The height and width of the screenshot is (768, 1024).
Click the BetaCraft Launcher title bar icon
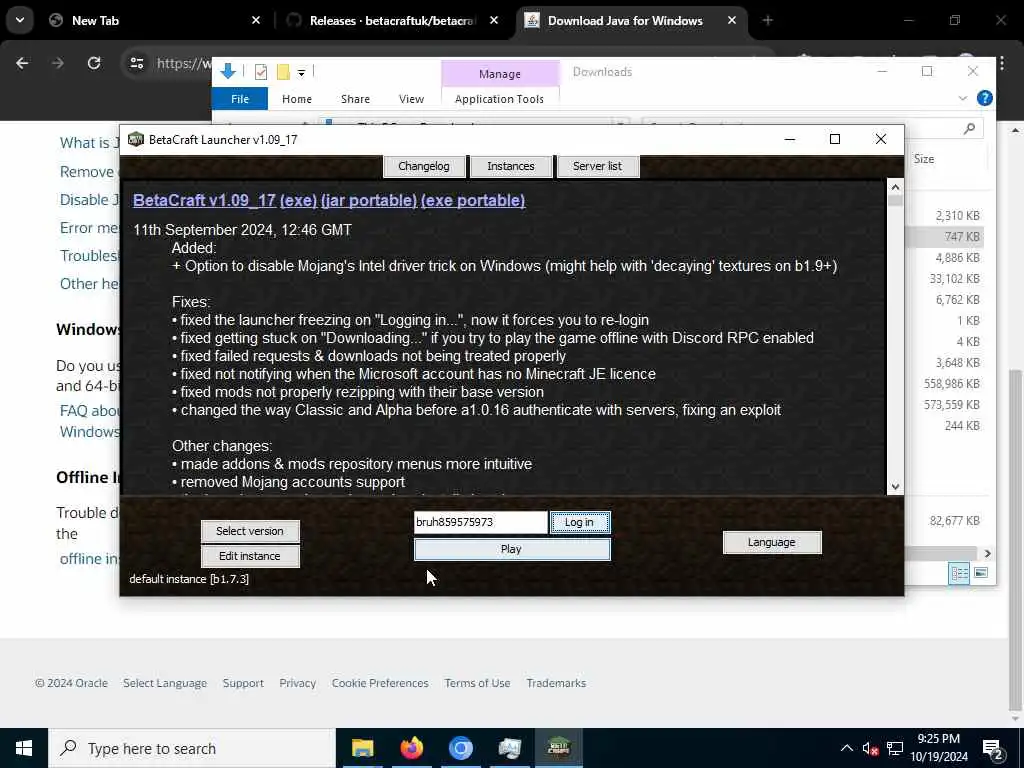135,139
